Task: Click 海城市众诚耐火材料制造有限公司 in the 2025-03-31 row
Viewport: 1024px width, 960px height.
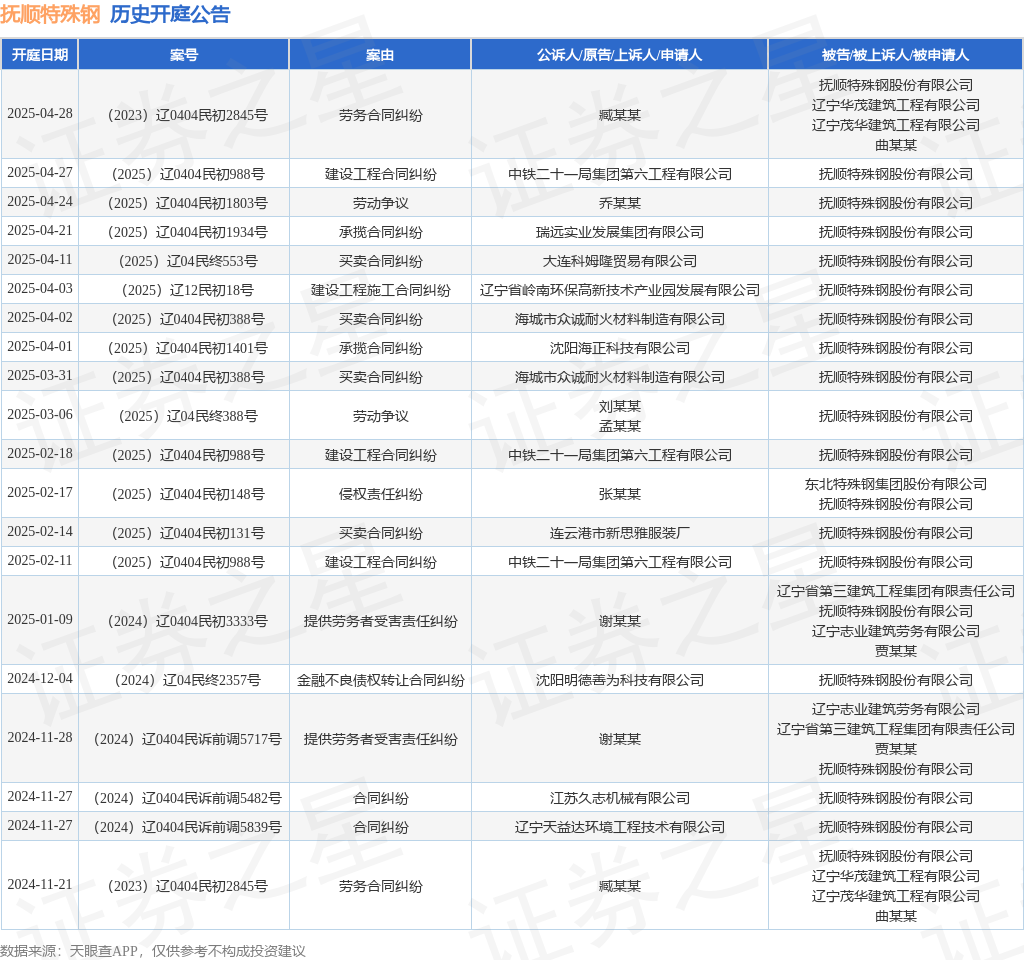Action: pos(620,377)
